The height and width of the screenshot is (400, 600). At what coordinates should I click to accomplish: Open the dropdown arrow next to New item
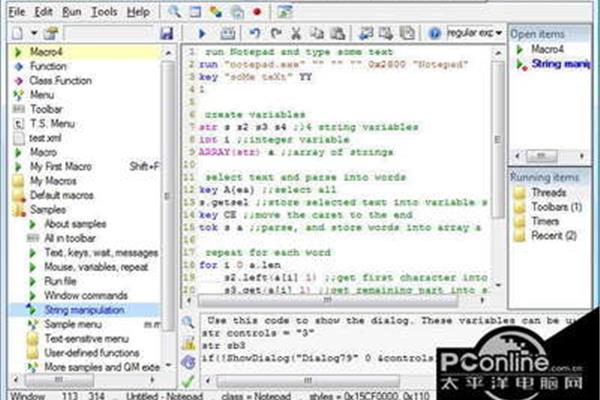(34, 33)
